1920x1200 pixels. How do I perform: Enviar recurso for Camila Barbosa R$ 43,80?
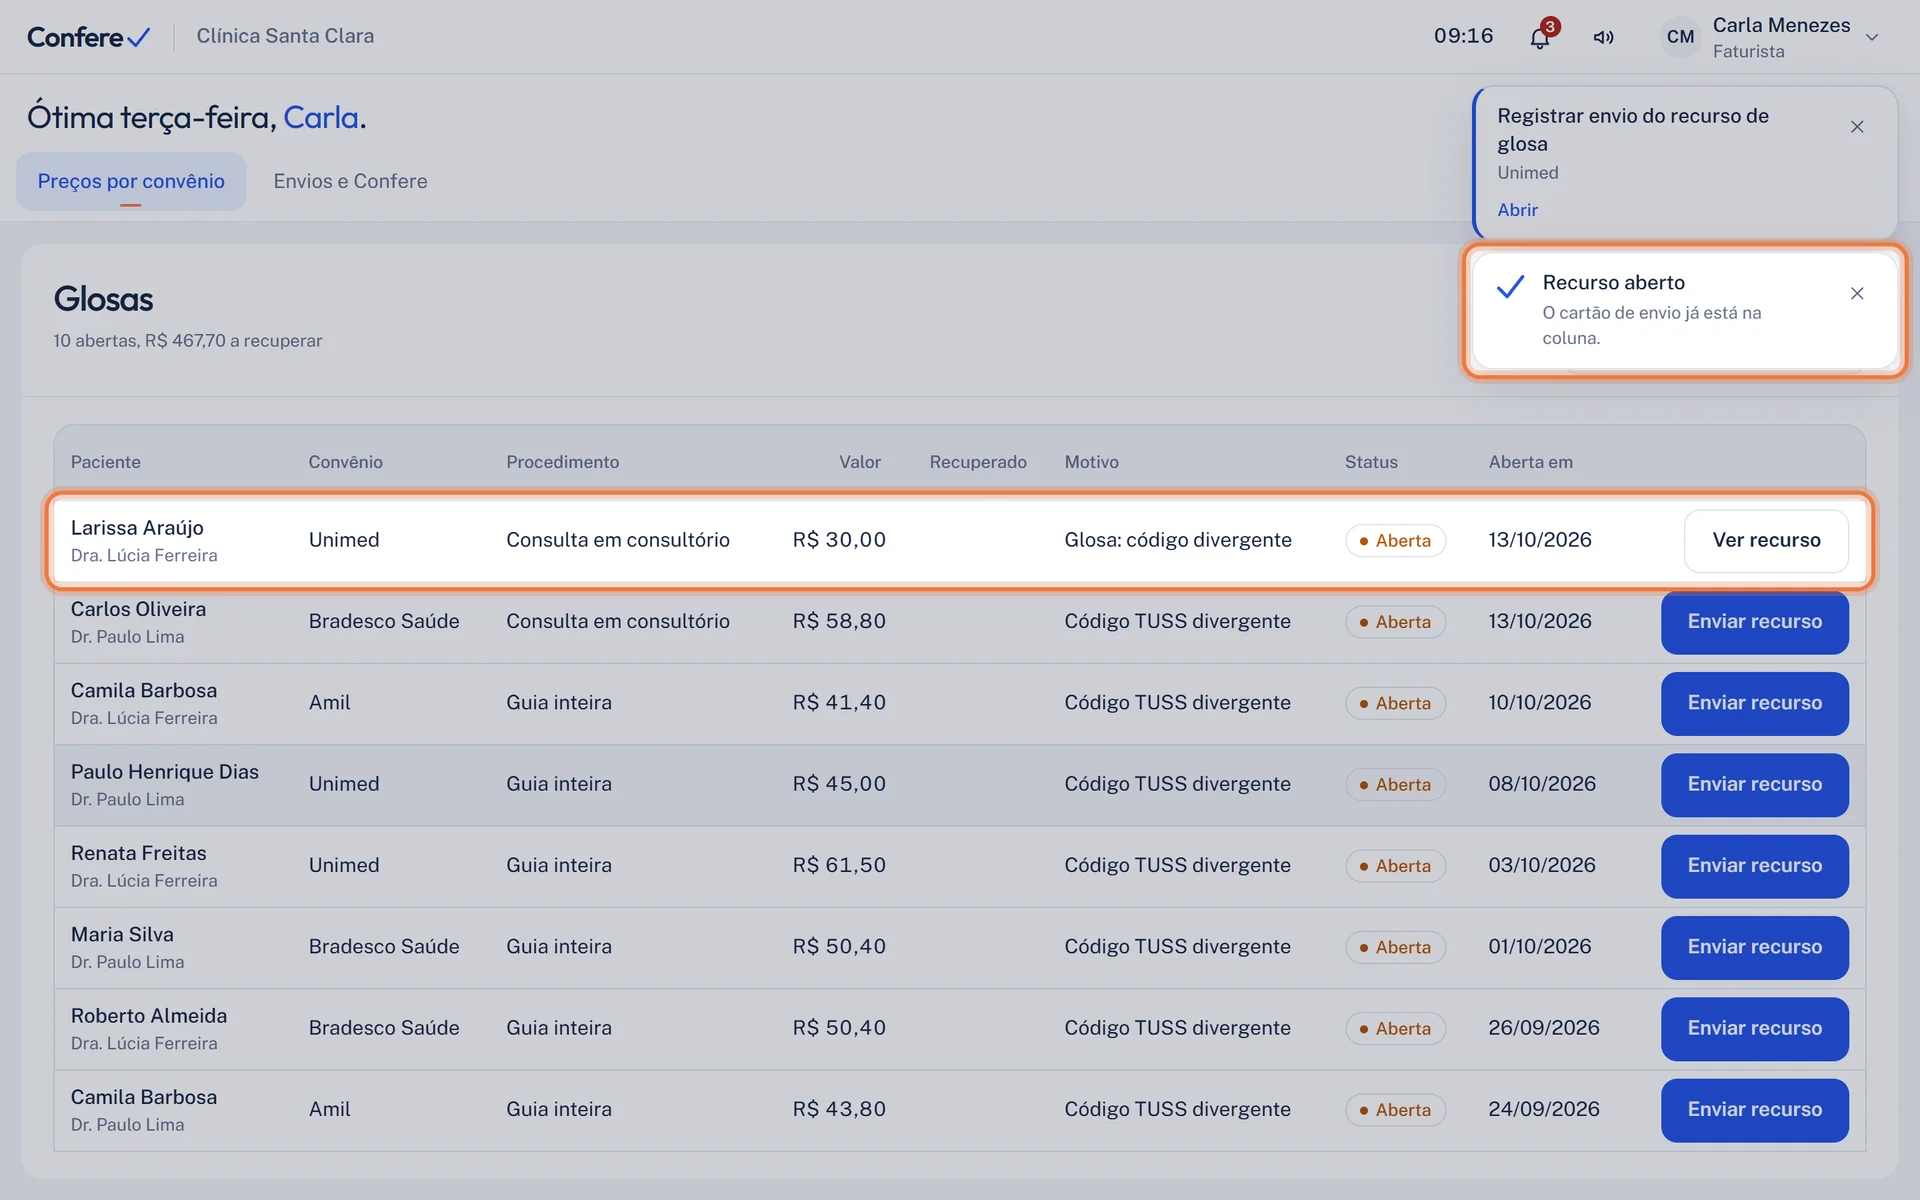click(1754, 1109)
